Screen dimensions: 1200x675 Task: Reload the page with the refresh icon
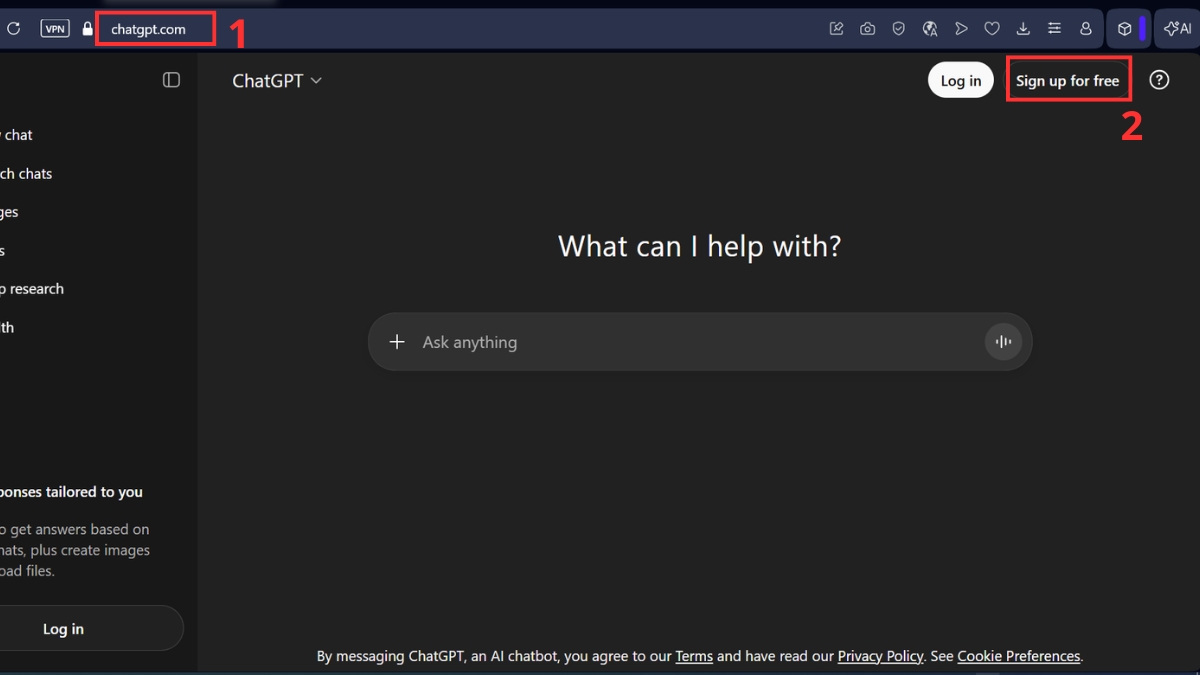[13, 29]
